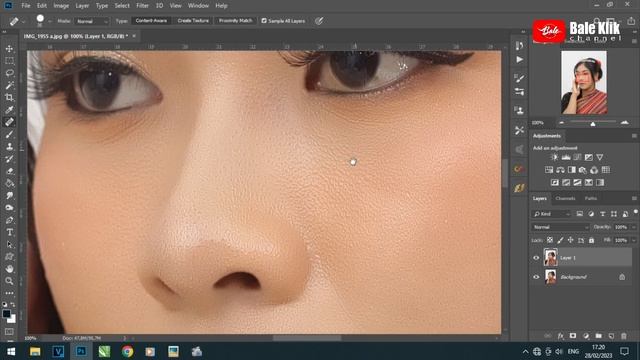
Task: Click the horizontal scrollbar under canvas
Action: (x=307, y=338)
